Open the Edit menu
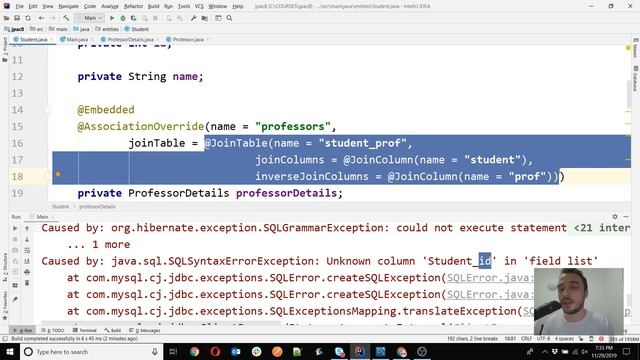The width and height of the screenshot is (640, 360). tap(33, 7)
